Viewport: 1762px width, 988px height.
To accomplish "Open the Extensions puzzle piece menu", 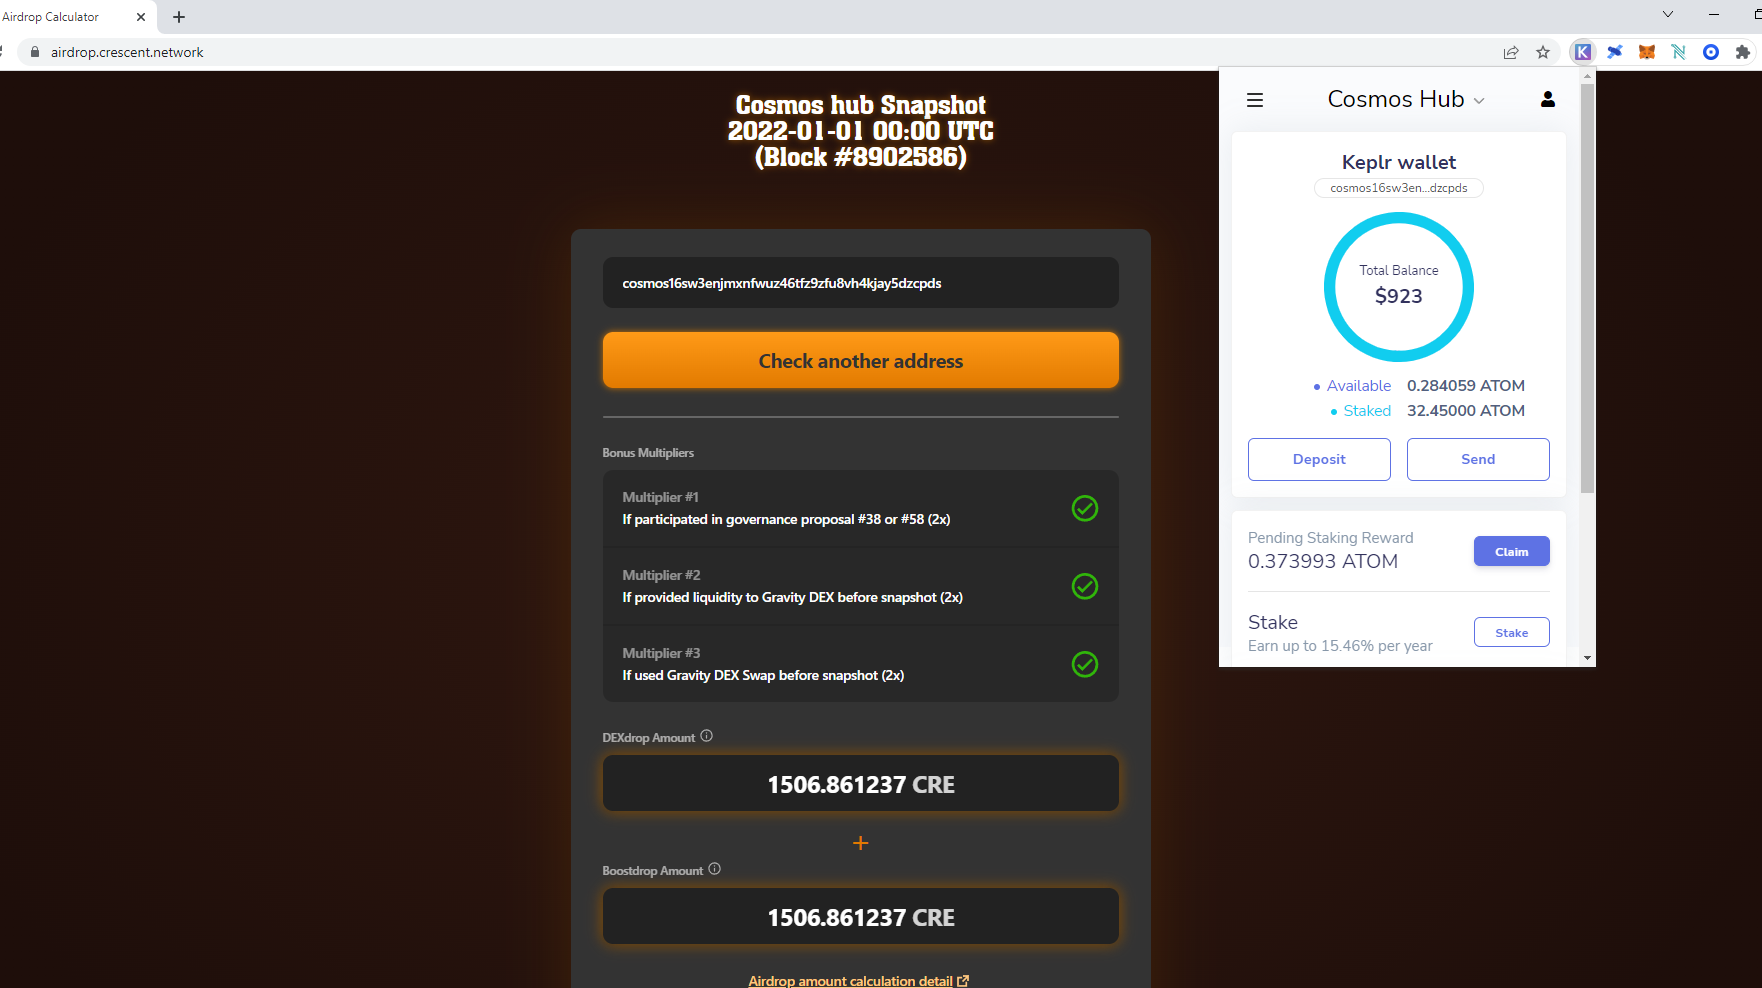I will tap(1742, 52).
